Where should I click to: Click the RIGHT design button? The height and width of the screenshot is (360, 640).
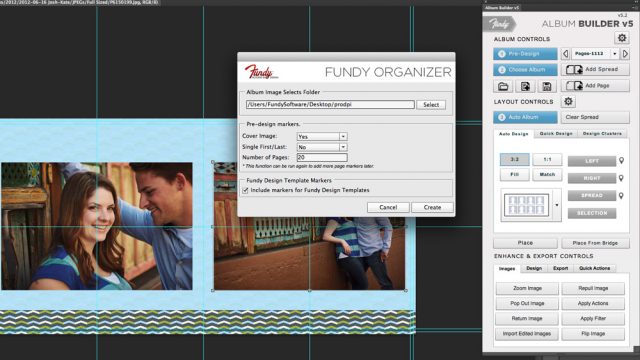coord(592,178)
